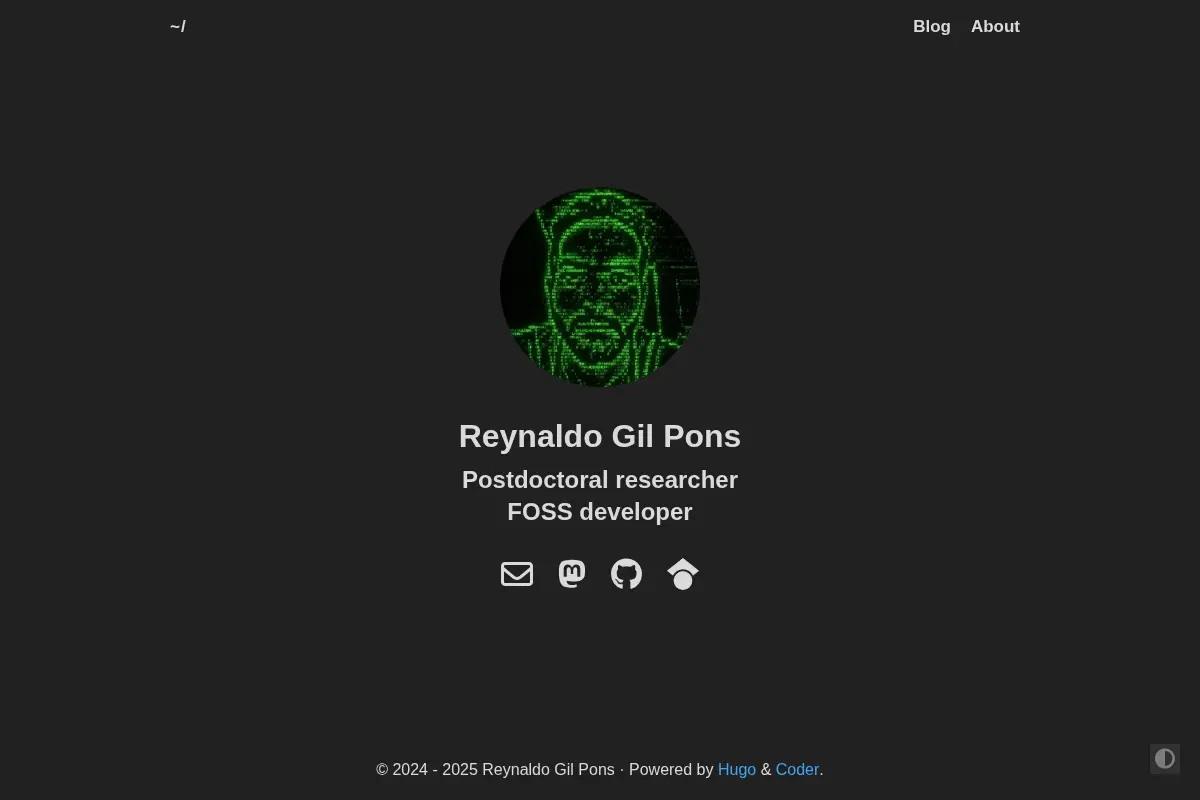The width and height of the screenshot is (1200, 800).
Task: Click the ~/ home link
Action: (x=178, y=27)
